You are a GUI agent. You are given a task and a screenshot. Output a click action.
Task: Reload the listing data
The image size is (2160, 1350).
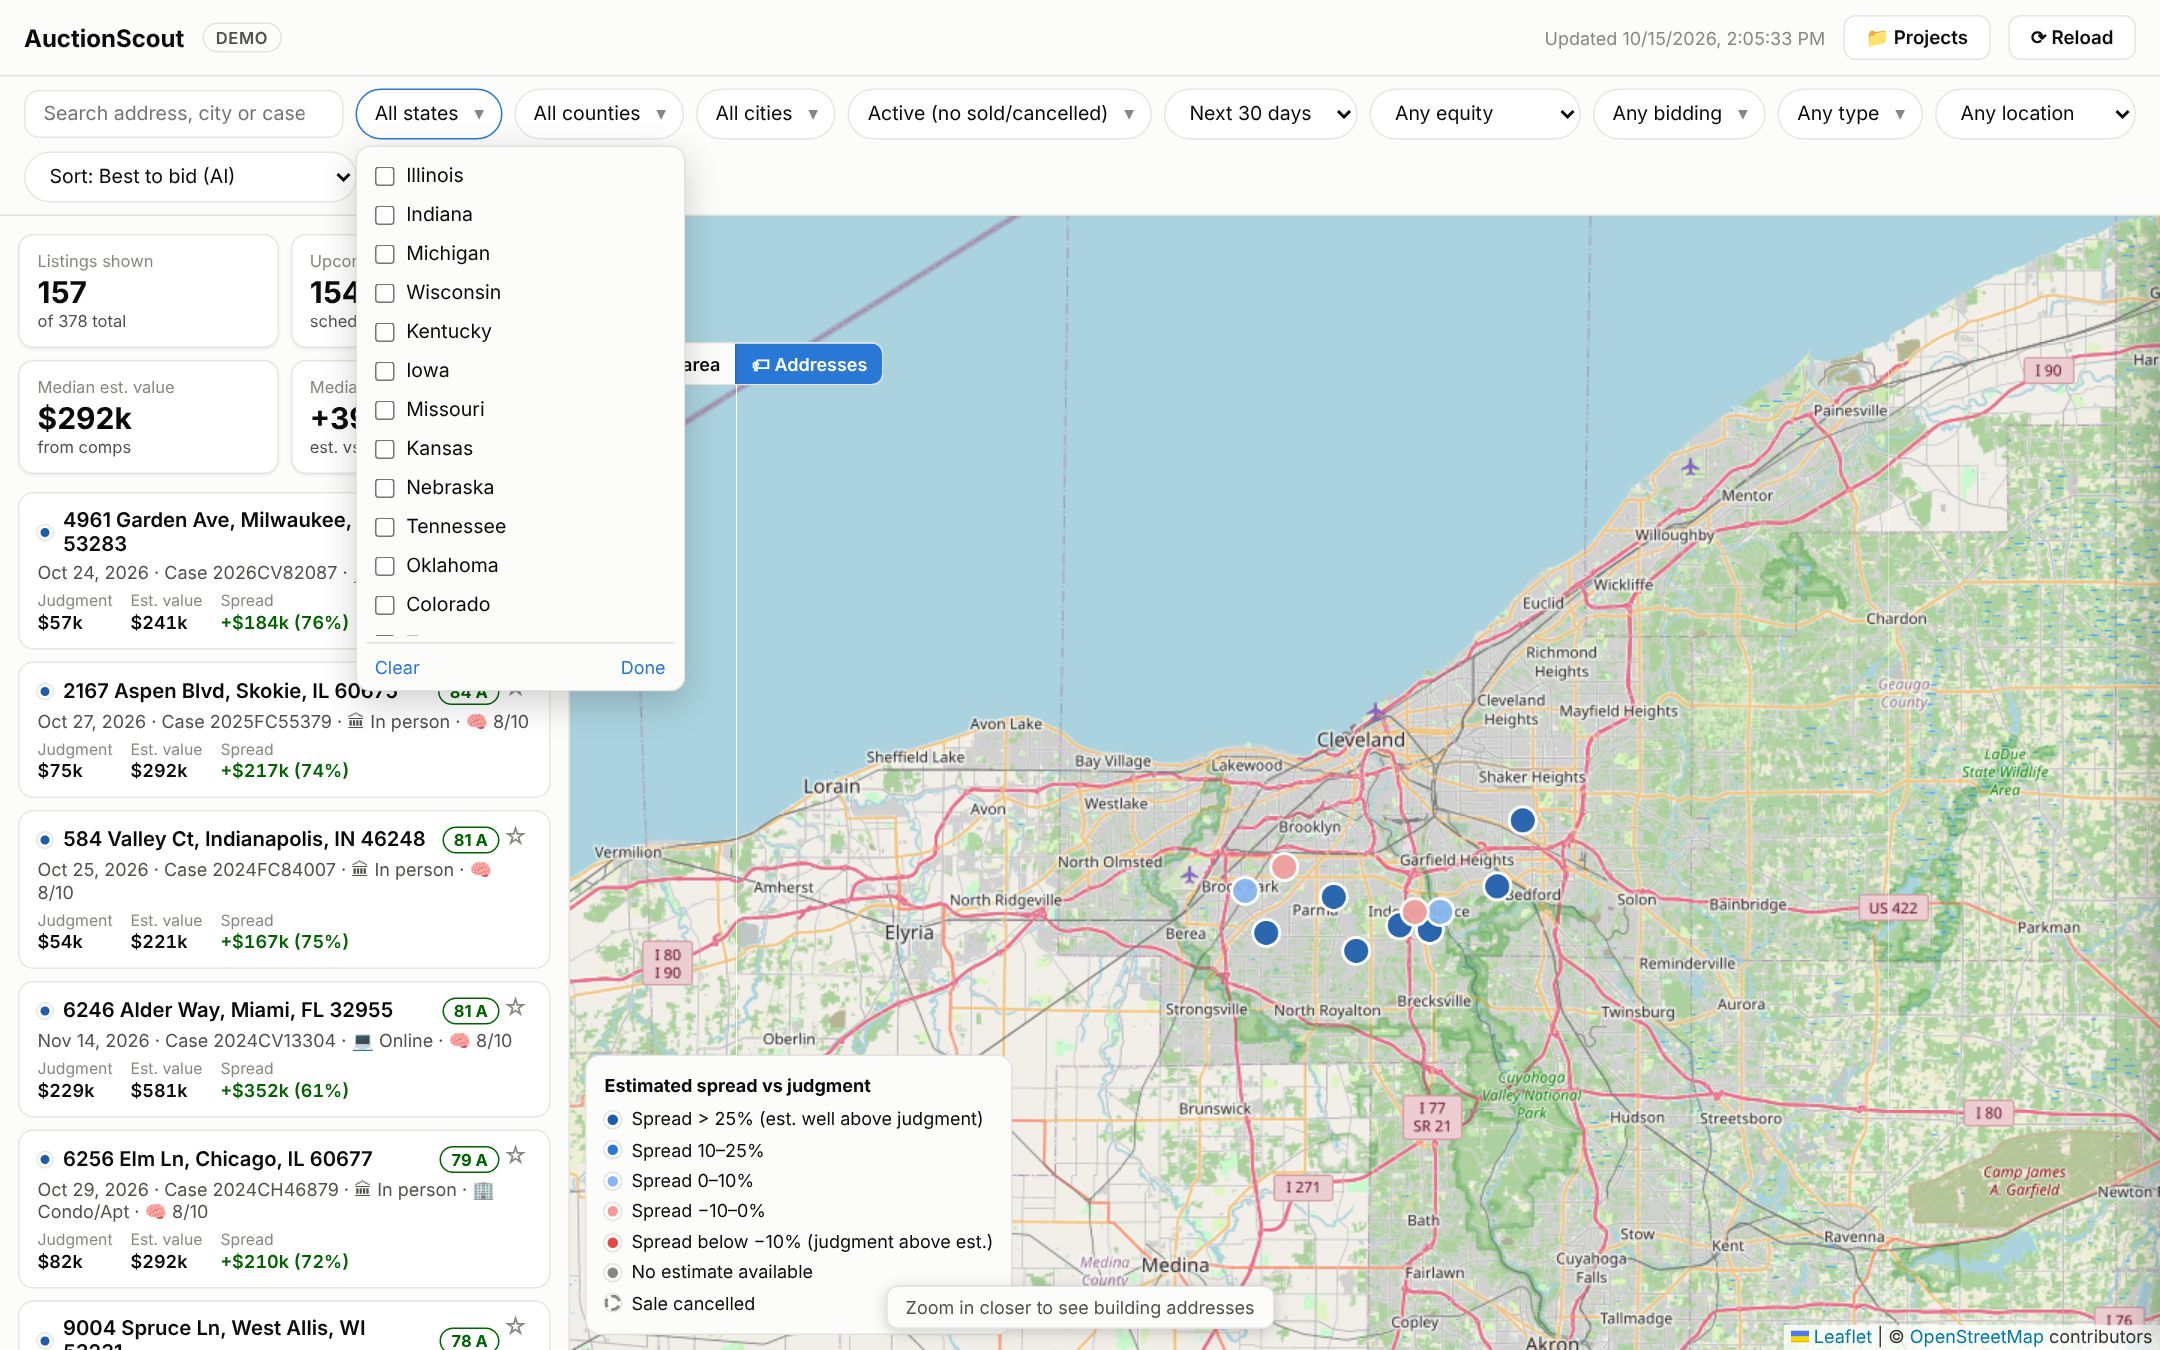(x=2072, y=38)
